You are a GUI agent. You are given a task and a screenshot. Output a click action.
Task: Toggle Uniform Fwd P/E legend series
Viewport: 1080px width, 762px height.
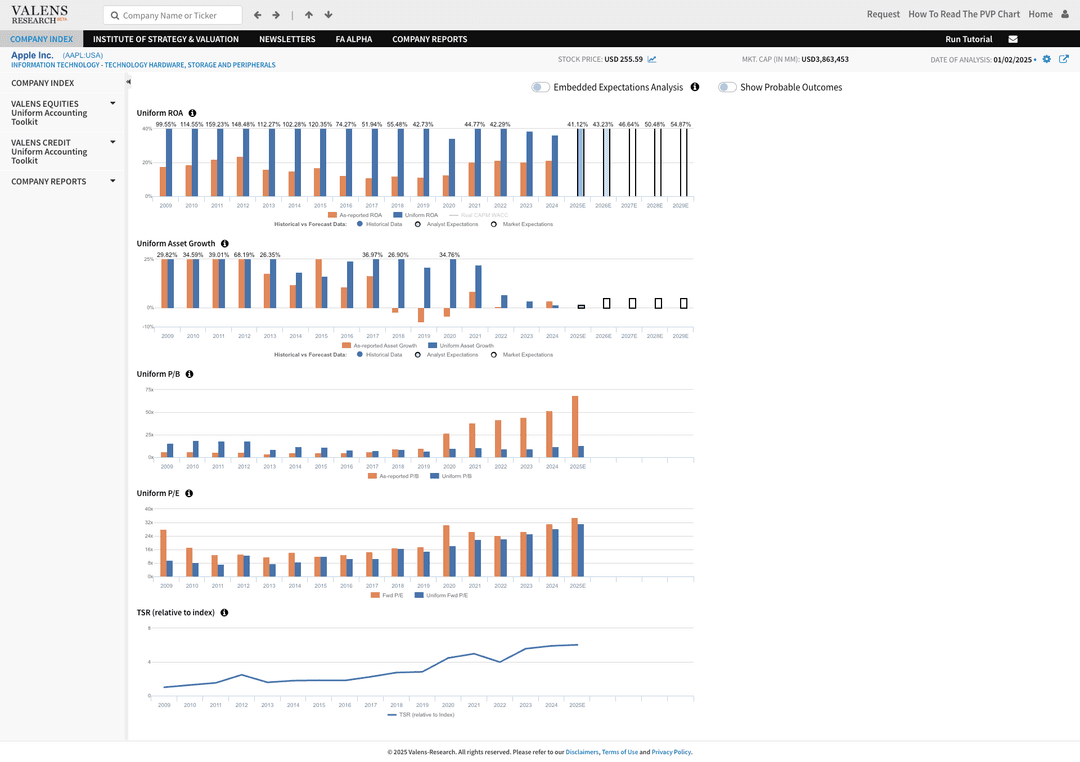(441, 595)
